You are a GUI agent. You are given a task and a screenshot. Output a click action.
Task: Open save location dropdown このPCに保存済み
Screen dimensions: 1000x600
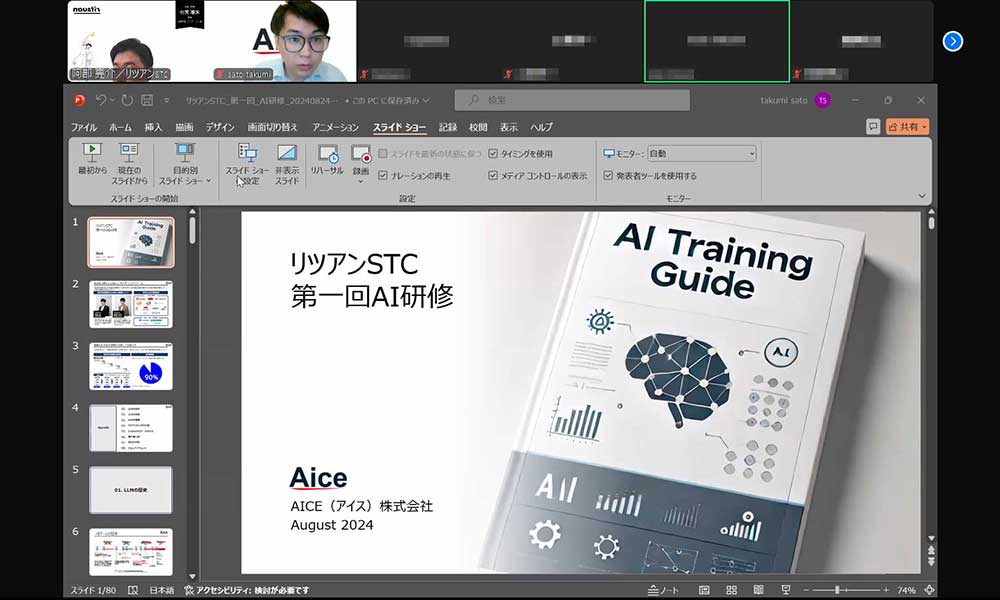(425, 100)
